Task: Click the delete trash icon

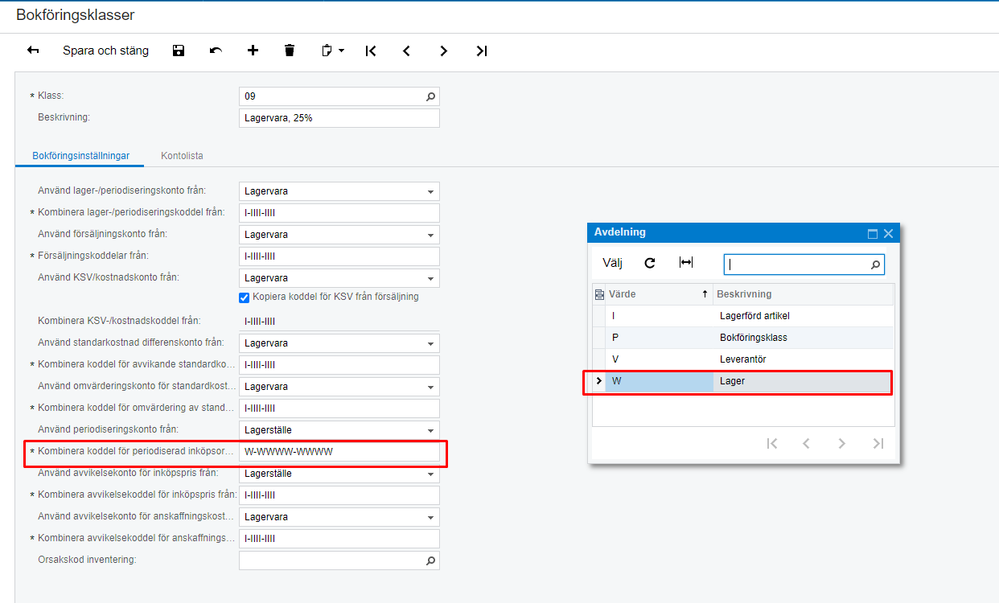Action: coord(290,51)
